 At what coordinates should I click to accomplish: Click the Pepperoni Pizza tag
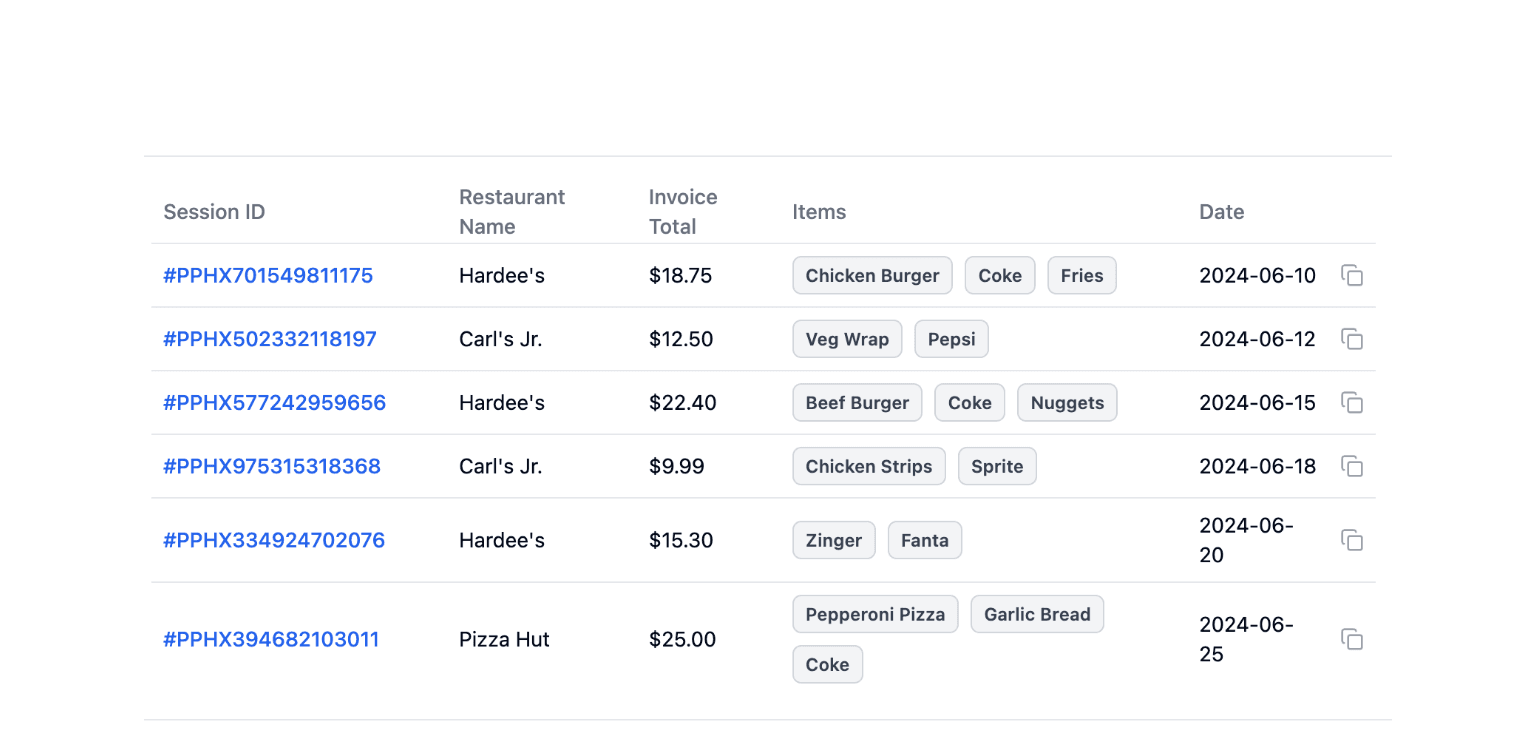pyautogui.click(x=875, y=615)
